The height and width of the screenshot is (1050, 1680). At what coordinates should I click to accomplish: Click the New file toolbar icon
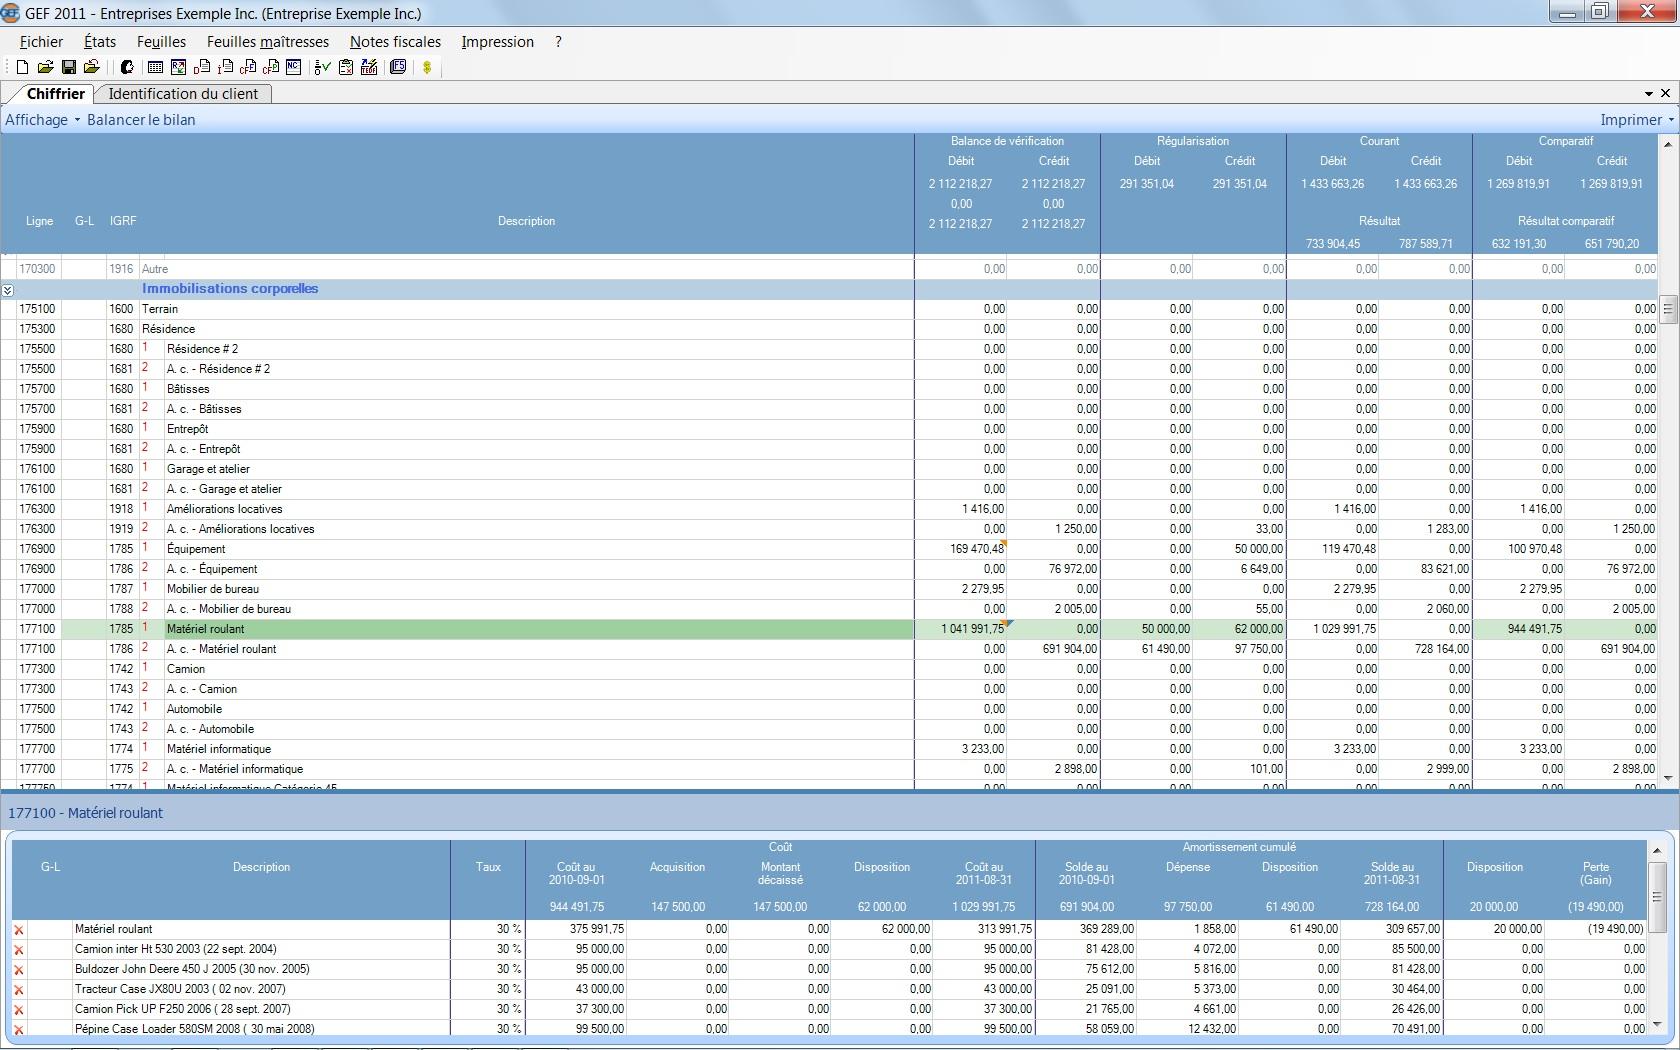point(22,67)
